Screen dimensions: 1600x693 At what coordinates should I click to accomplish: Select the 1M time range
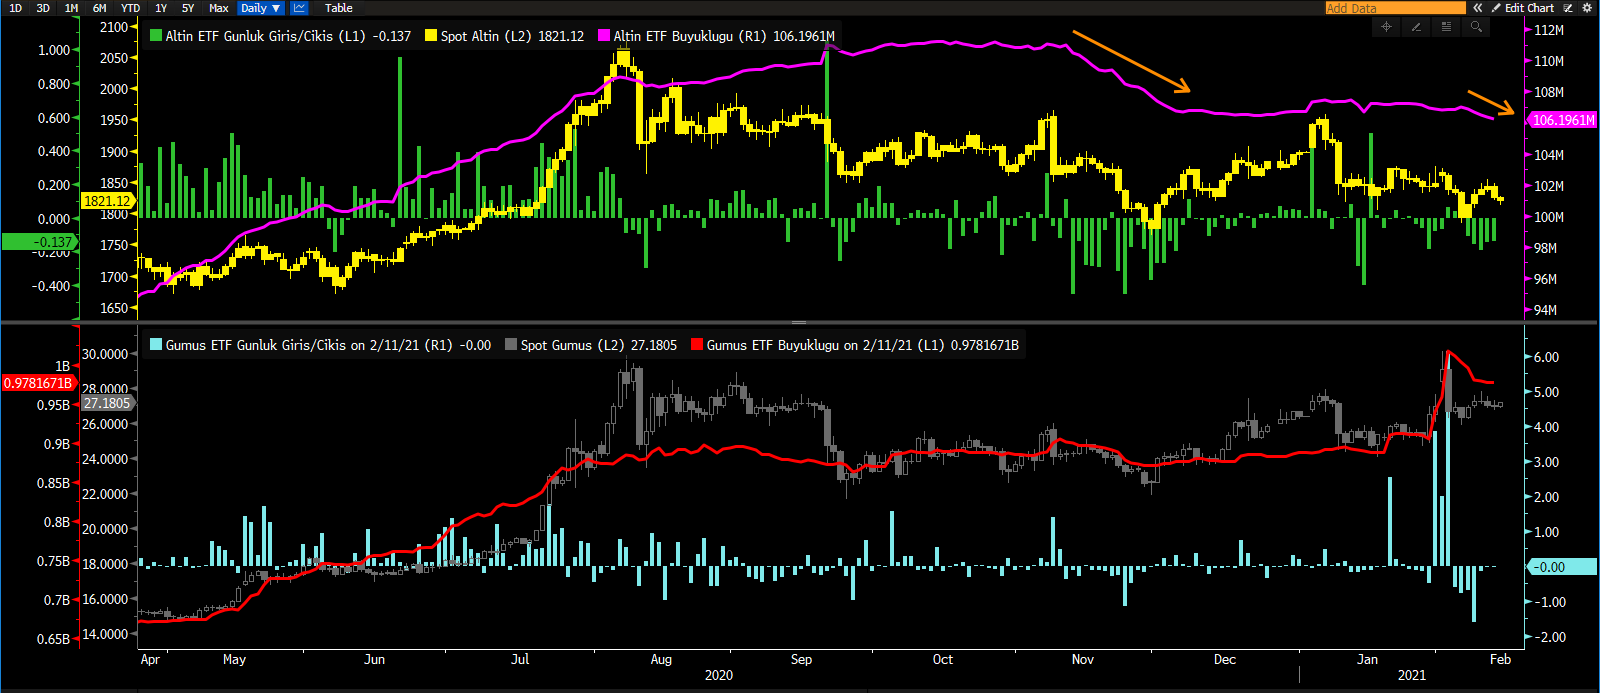pos(71,8)
